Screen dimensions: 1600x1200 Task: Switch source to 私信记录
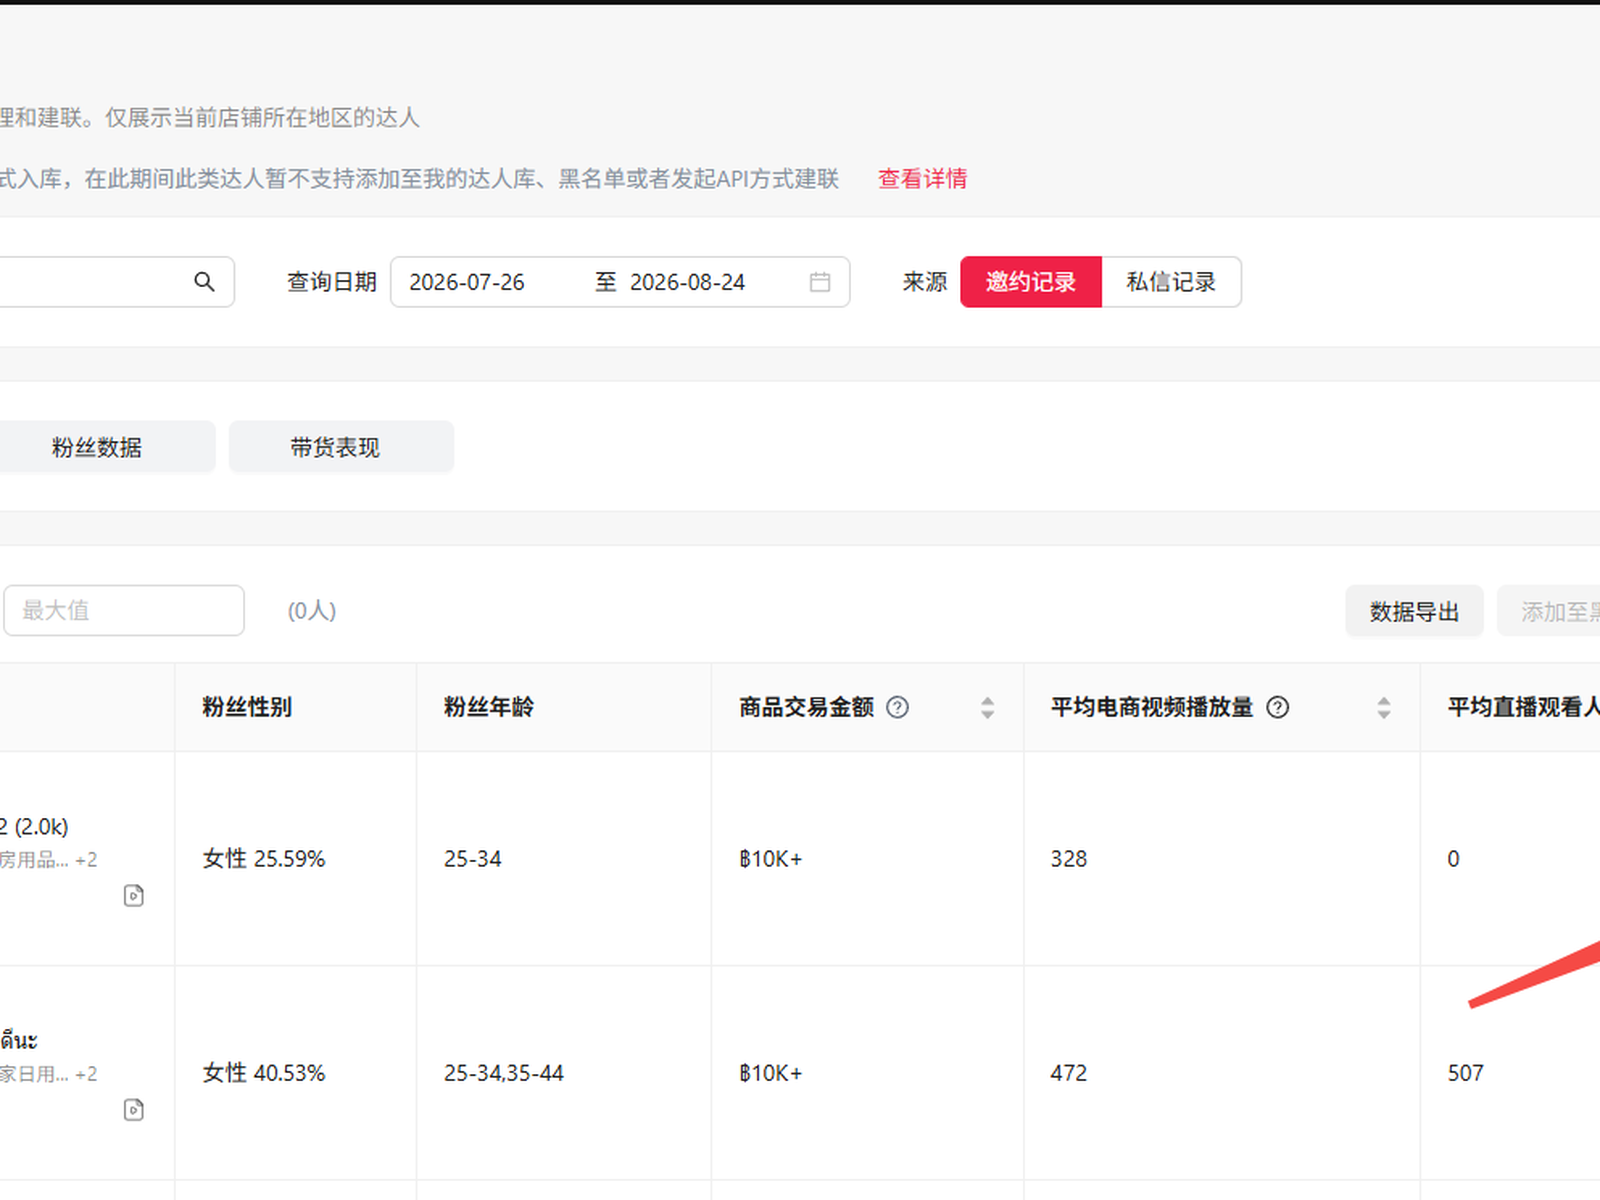(1171, 282)
